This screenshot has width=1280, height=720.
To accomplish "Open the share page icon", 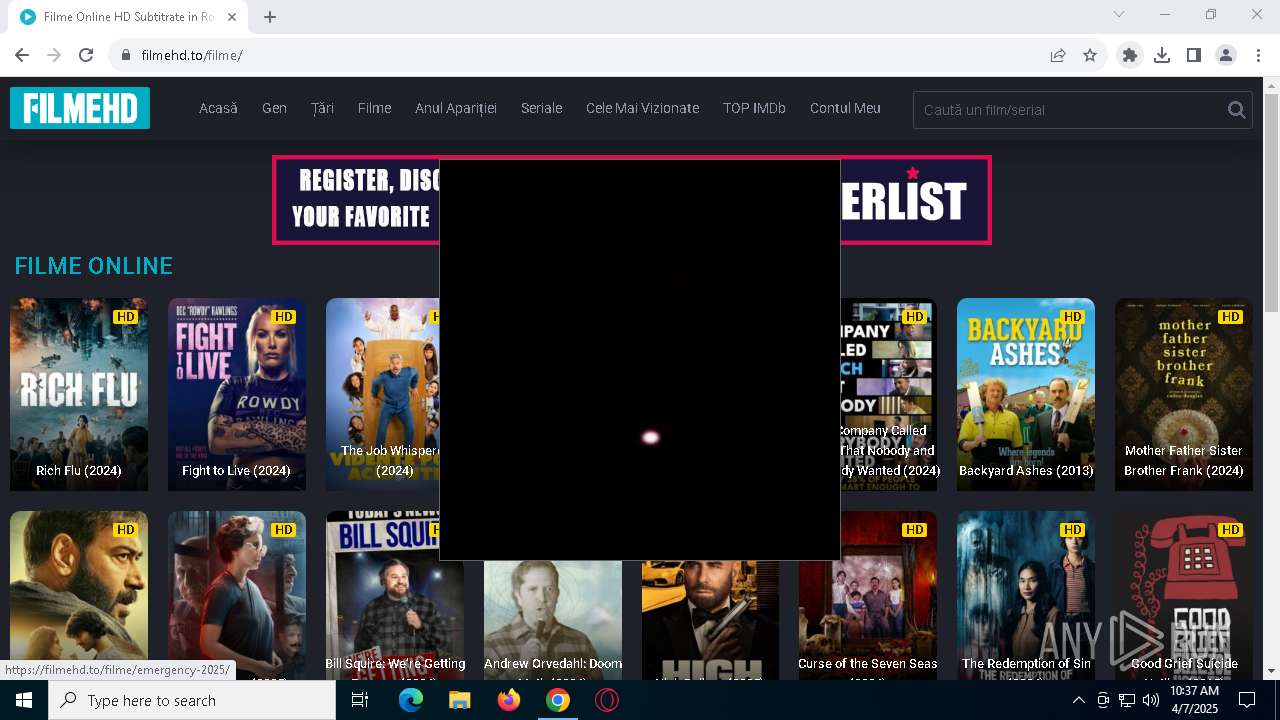I will (1058, 55).
